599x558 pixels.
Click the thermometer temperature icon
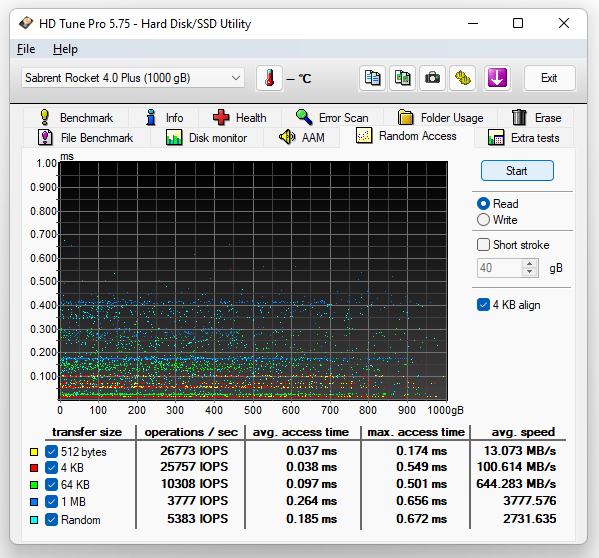[270, 78]
